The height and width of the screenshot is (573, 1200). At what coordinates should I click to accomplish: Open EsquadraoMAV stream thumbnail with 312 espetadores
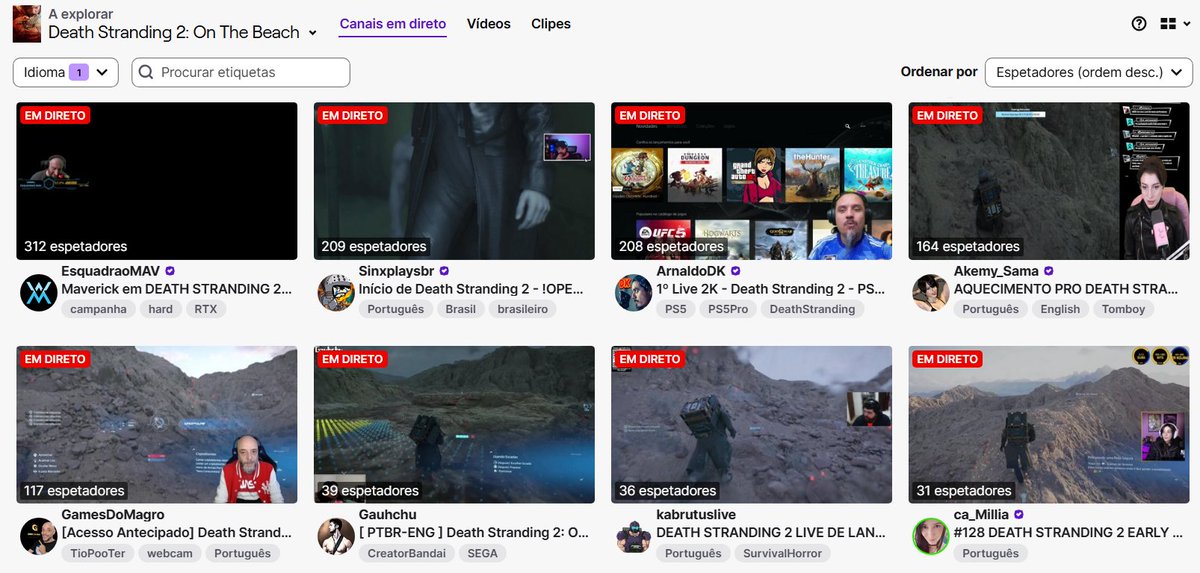[157, 181]
